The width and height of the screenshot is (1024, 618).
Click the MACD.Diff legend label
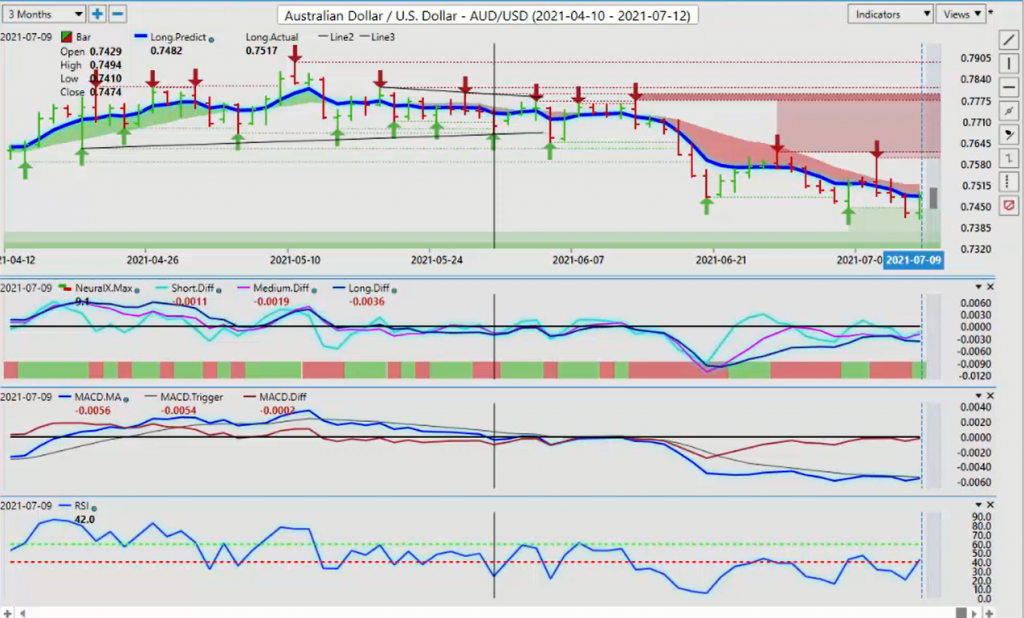pyautogui.click(x=282, y=397)
